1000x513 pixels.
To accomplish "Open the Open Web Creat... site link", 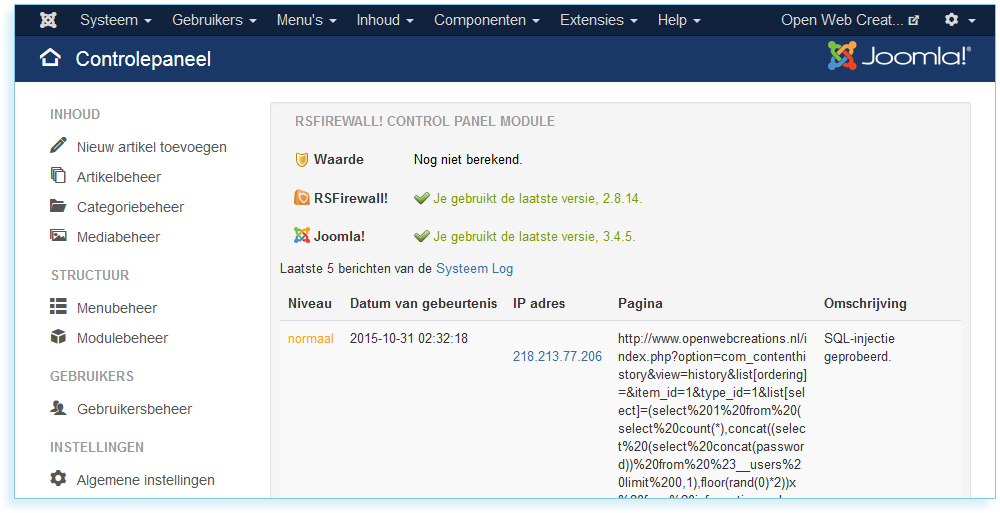I will 849,20.
